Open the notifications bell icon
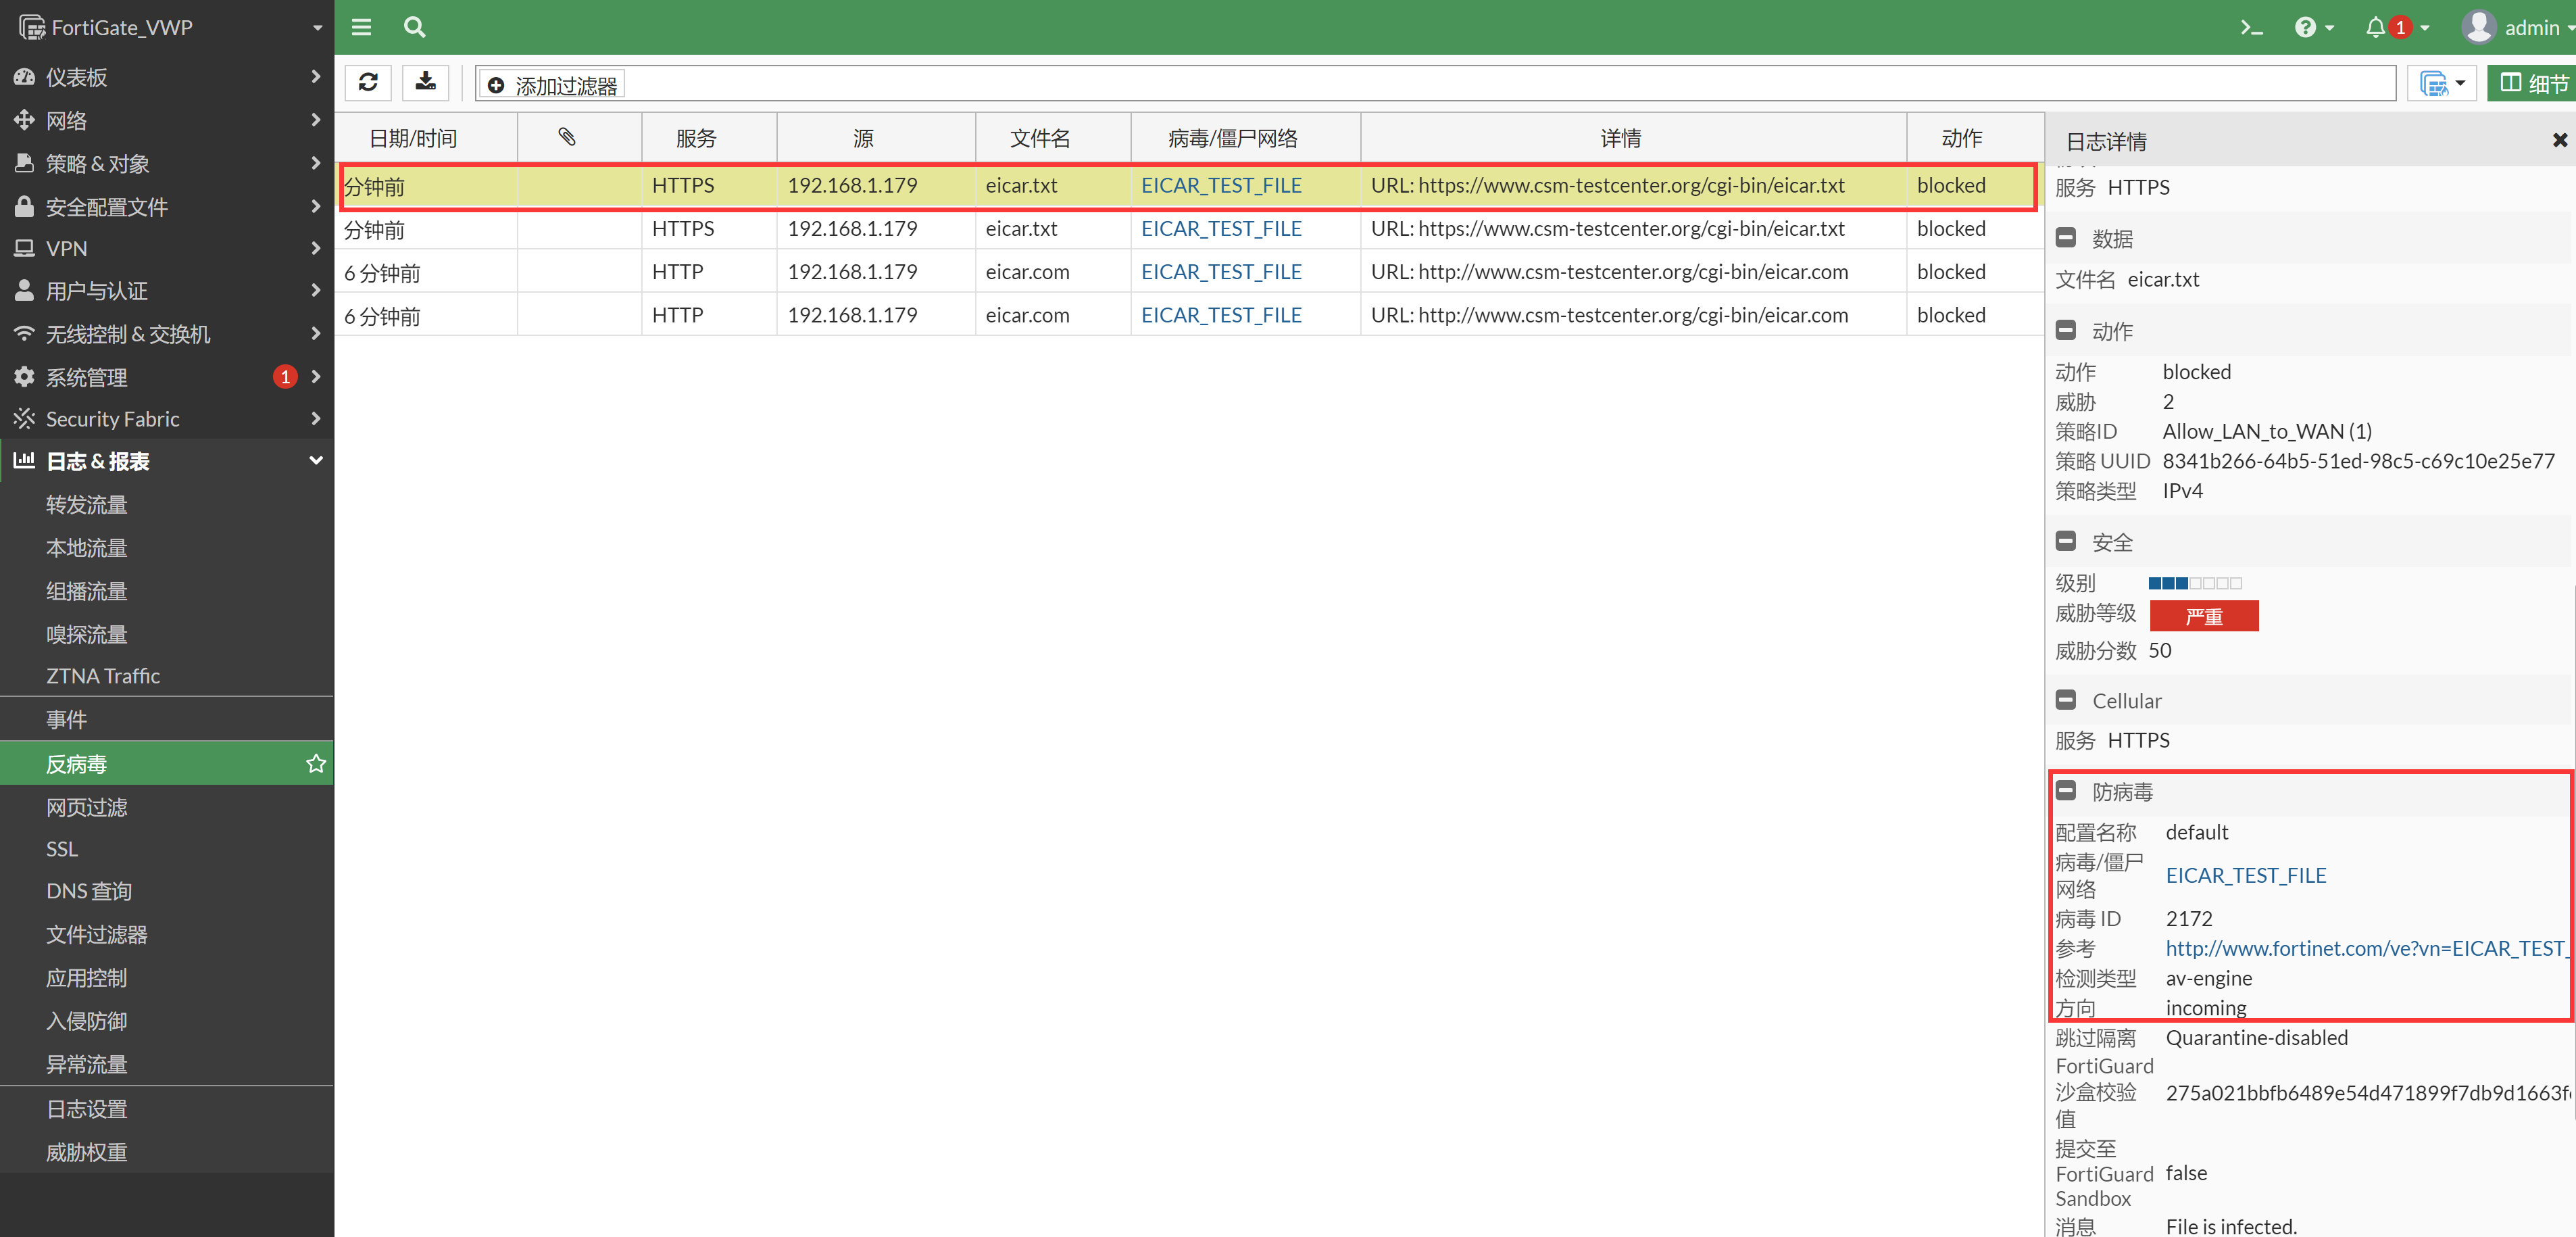The image size is (2576, 1237). [x=2376, y=28]
